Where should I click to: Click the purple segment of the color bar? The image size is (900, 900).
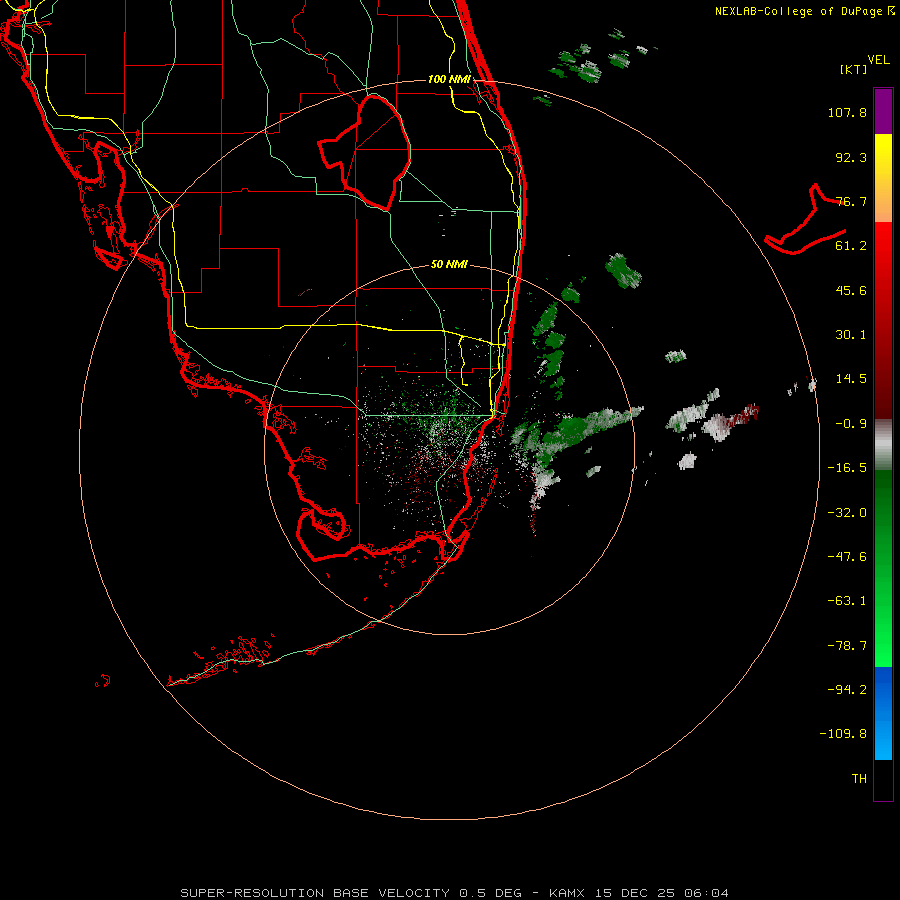click(883, 111)
